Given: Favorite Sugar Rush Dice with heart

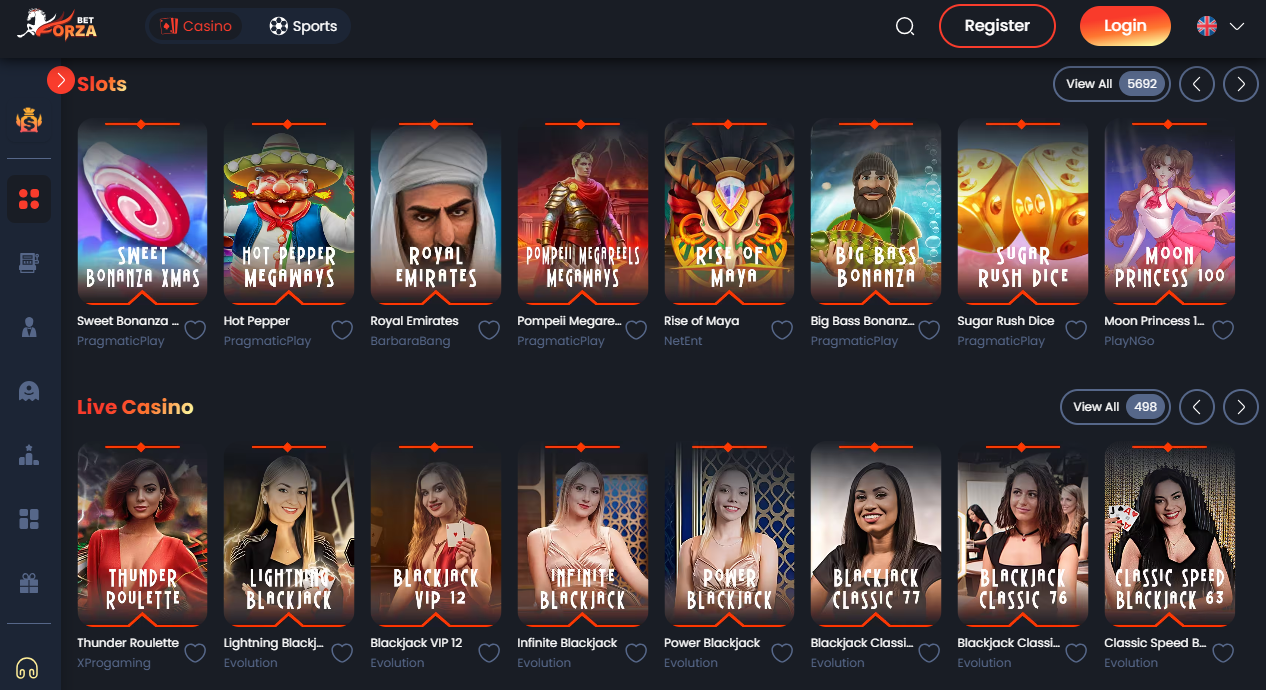Looking at the screenshot, I should pyautogui.click(x=1076, y=330).
